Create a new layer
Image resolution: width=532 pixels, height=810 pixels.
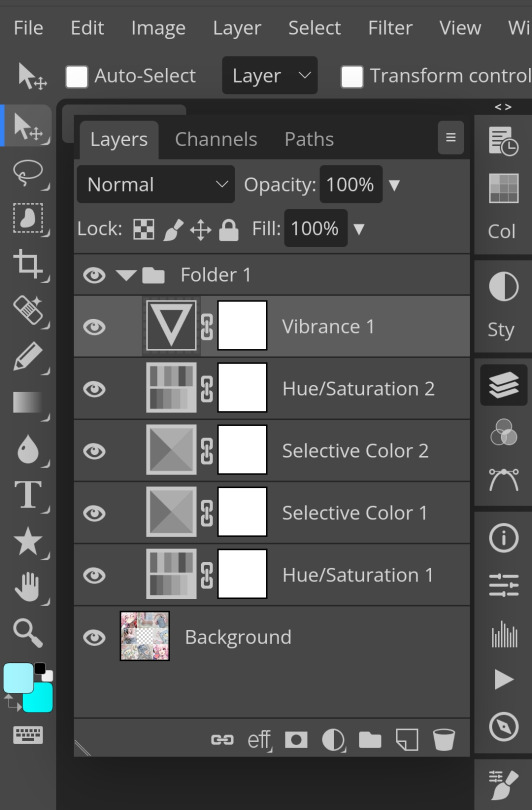[x=407, y=740]
